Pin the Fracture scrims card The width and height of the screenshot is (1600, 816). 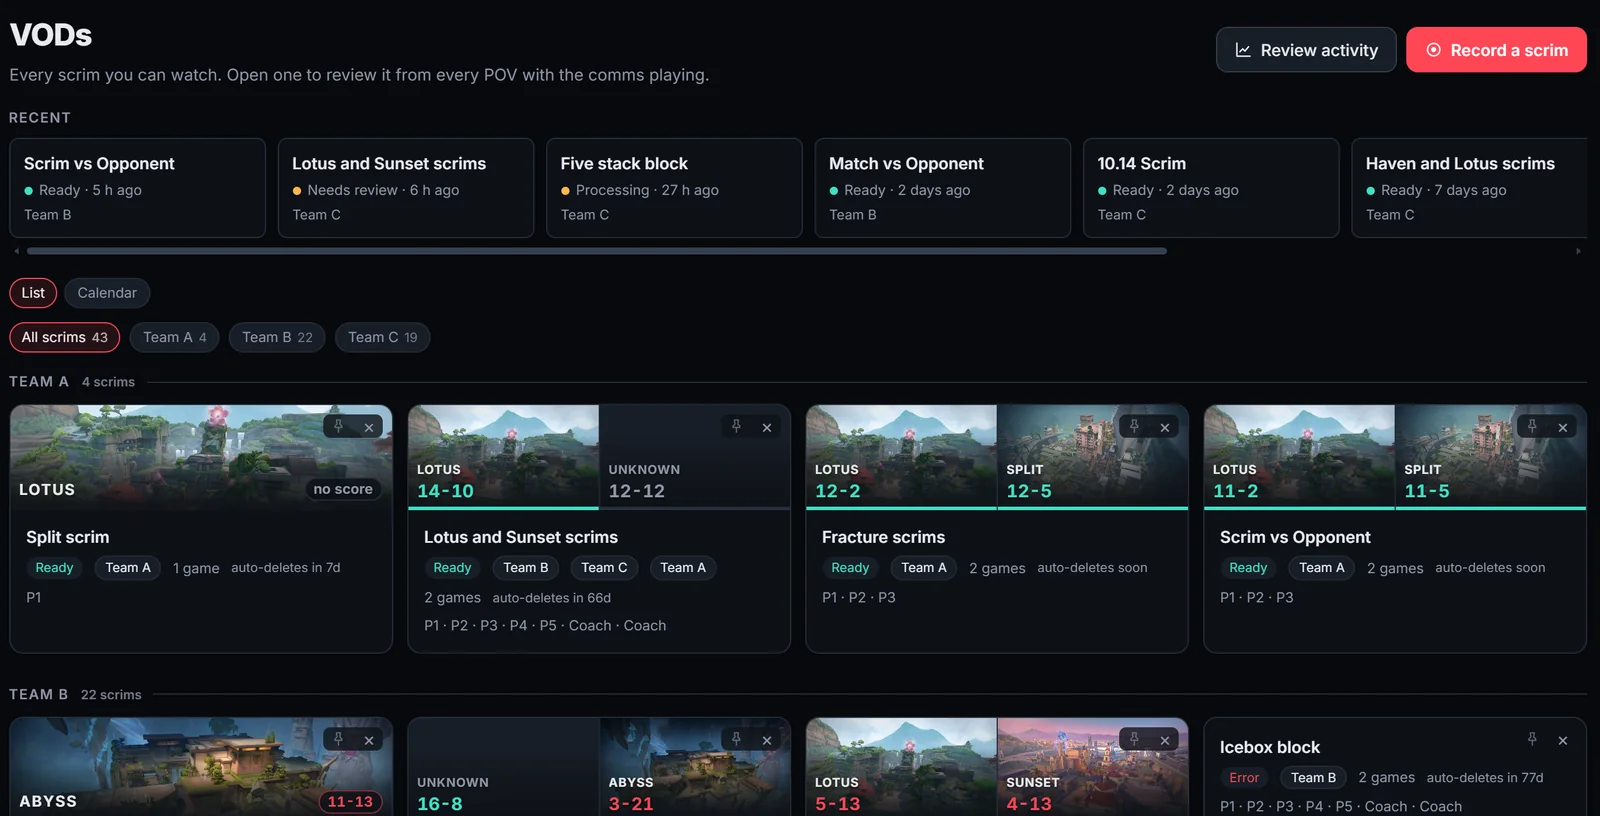click(1135, 427)
